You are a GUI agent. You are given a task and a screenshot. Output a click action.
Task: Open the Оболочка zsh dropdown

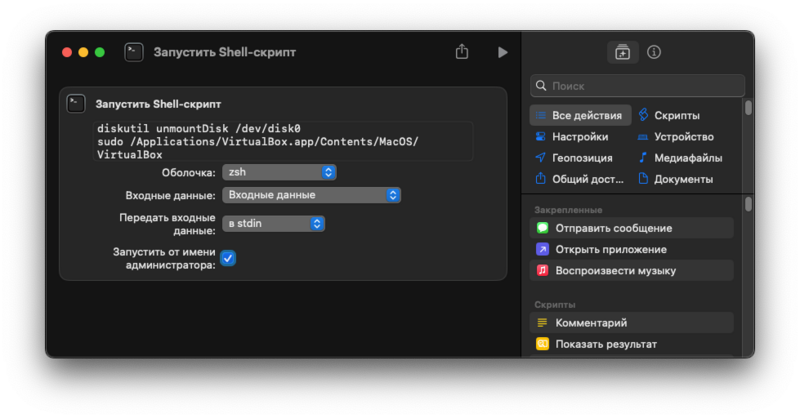click(x=279, y=172)
